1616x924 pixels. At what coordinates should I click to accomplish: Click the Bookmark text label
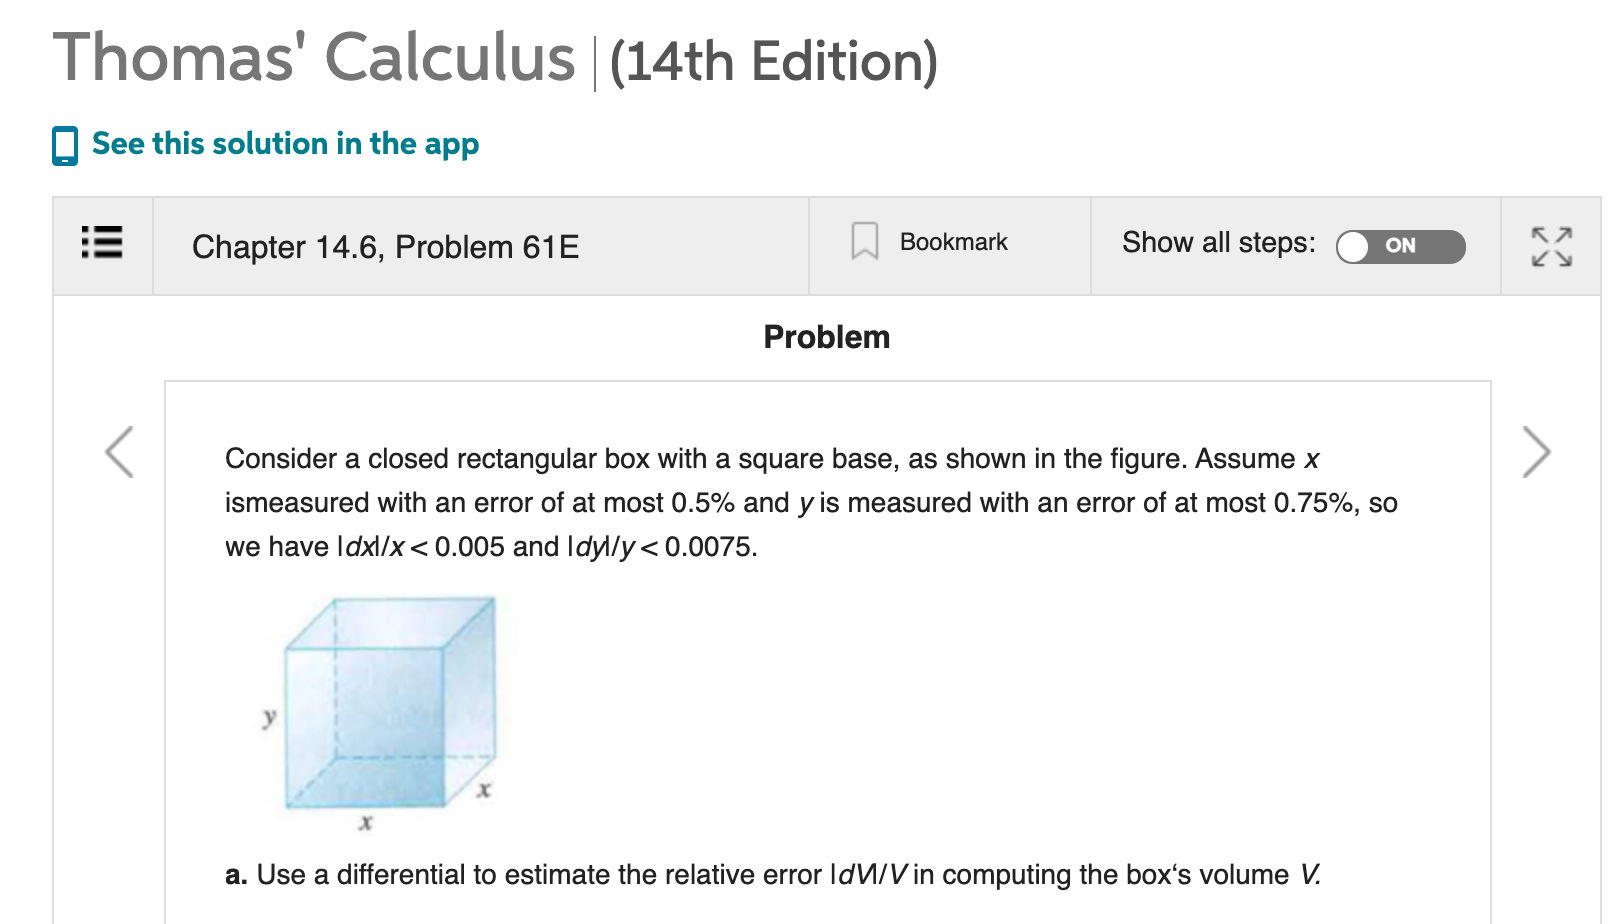[953, 241]
